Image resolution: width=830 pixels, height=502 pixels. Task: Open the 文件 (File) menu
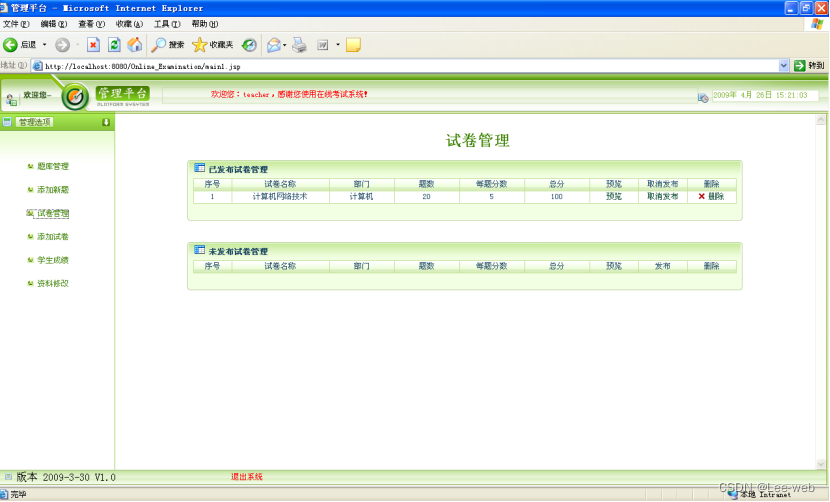click(16, 24)
